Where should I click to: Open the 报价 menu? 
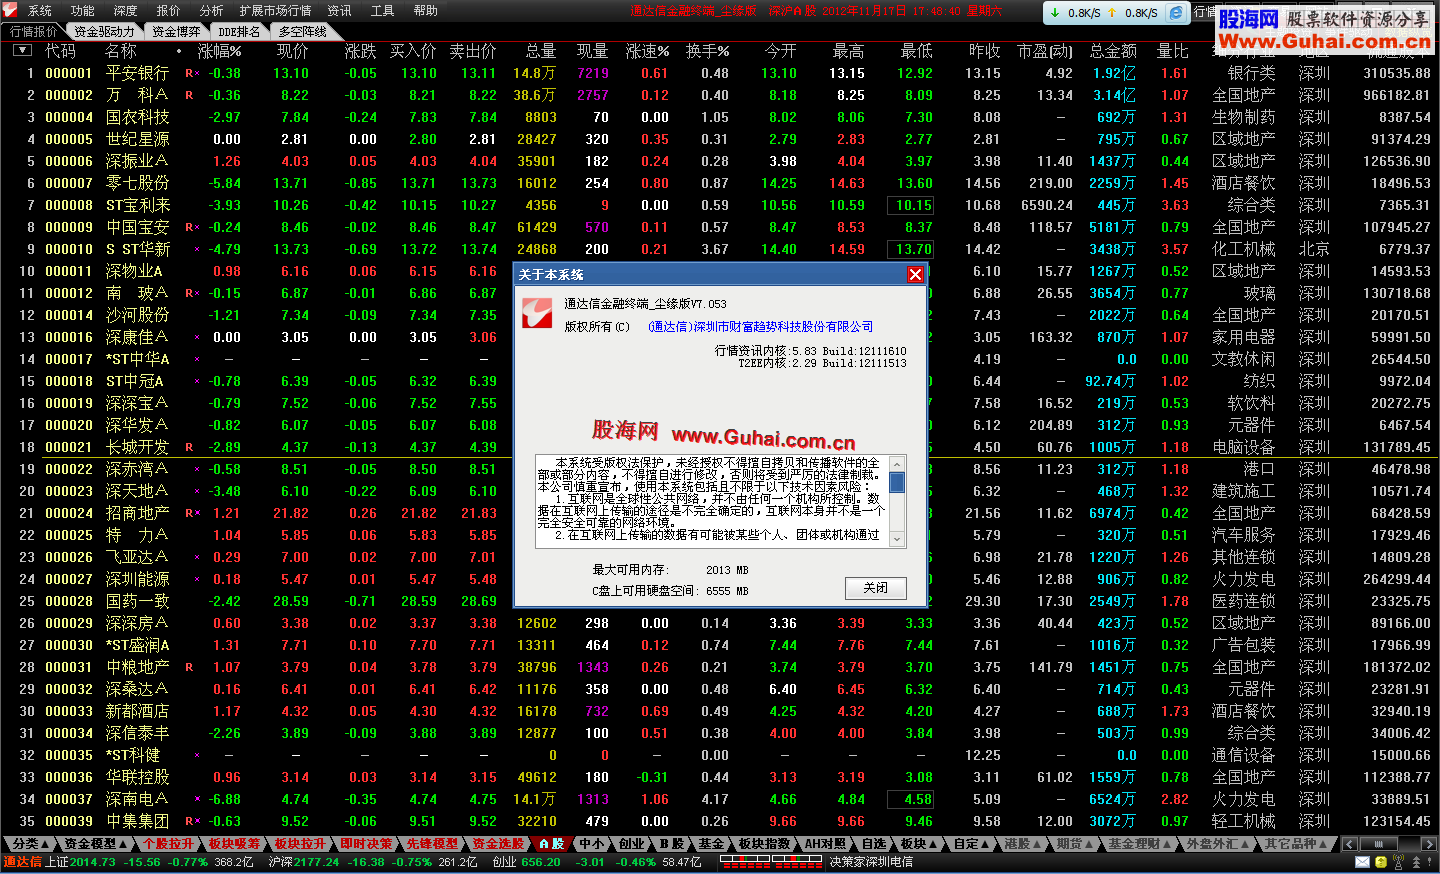pos(169,11)
